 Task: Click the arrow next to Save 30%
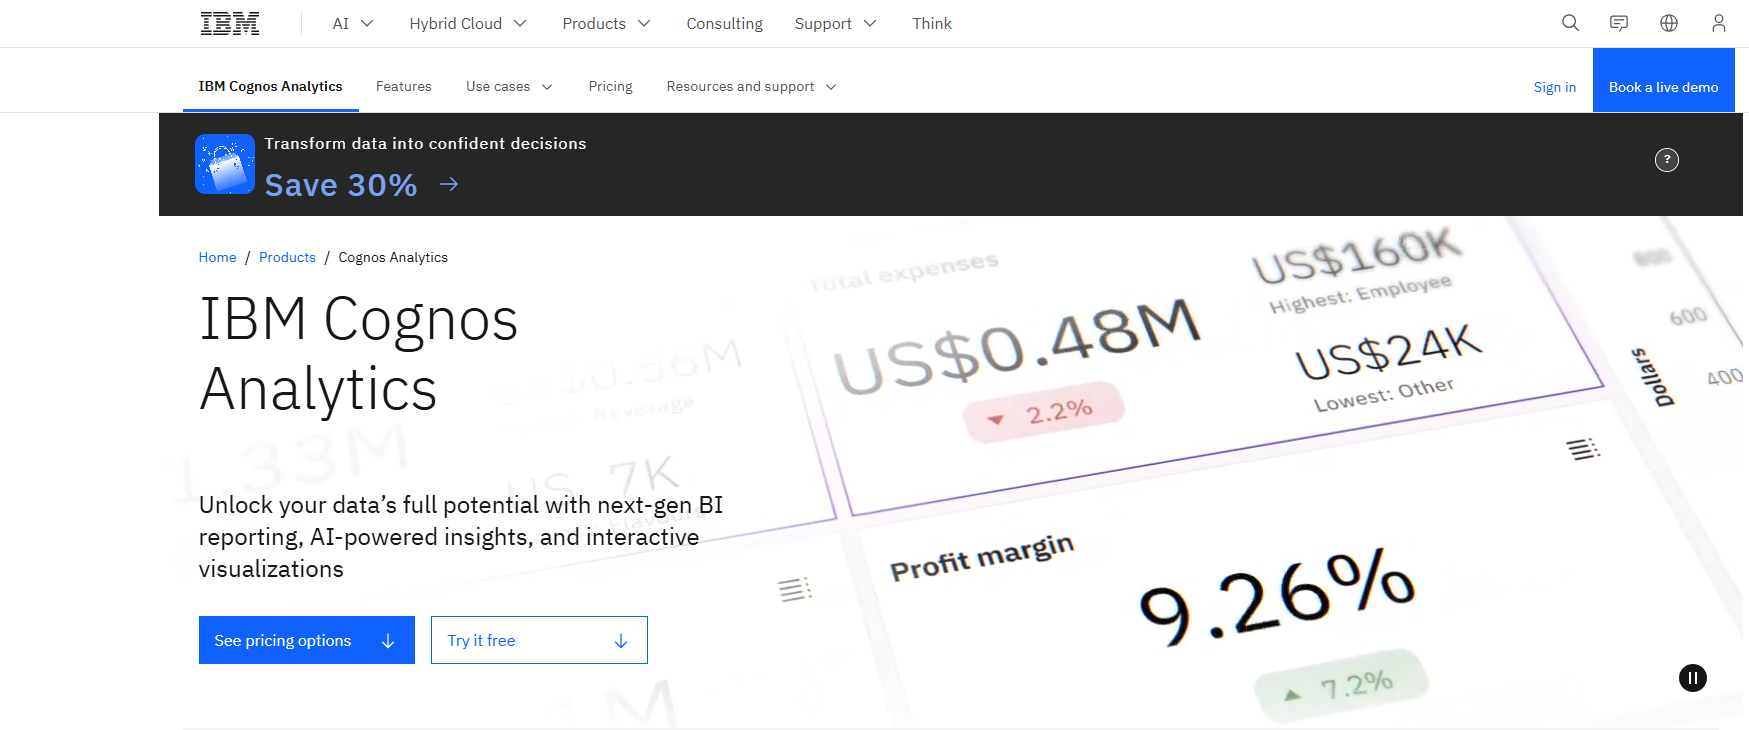(449, 184)
